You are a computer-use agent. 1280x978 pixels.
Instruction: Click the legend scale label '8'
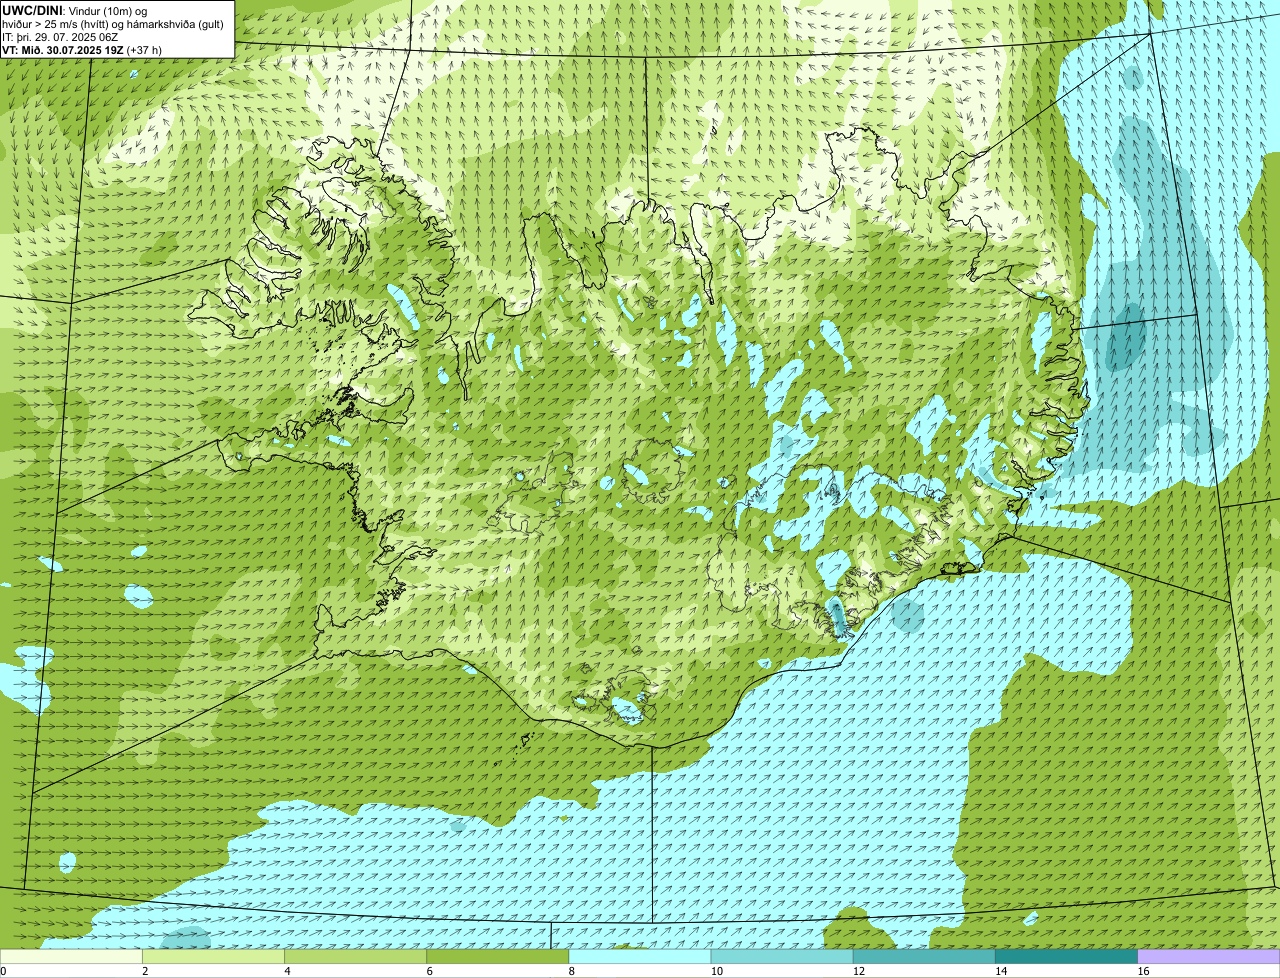(572, 971)
